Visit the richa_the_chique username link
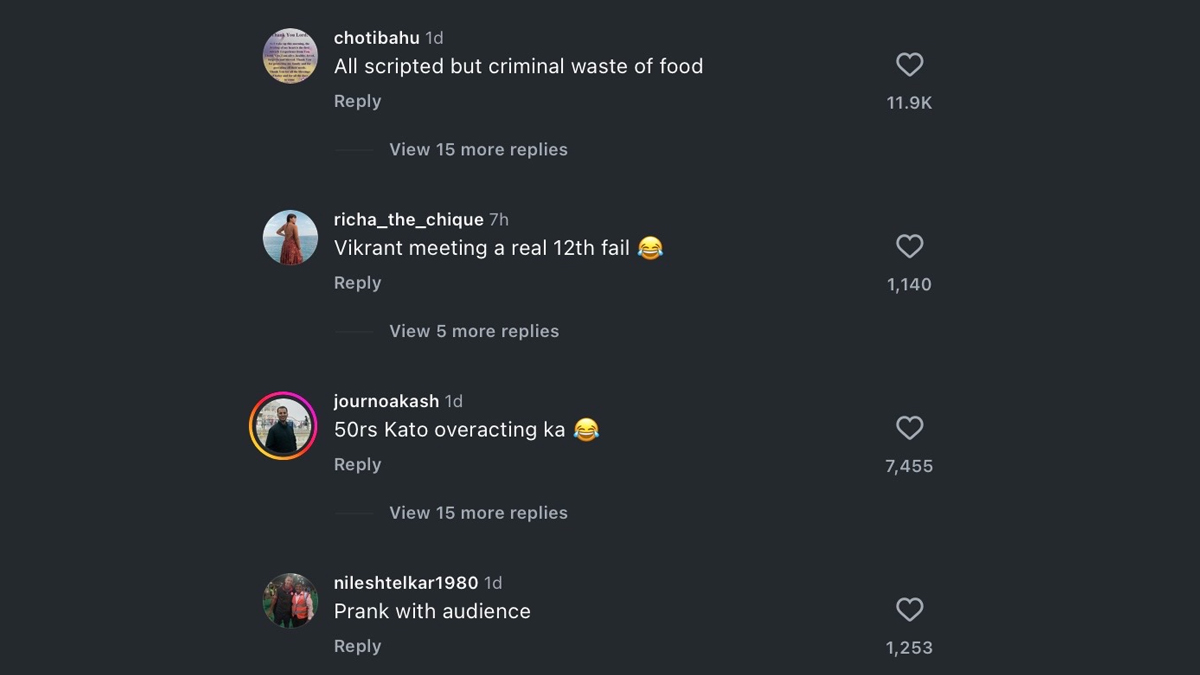Viewport: 1200px width, 675px height. tap(408, 220)
